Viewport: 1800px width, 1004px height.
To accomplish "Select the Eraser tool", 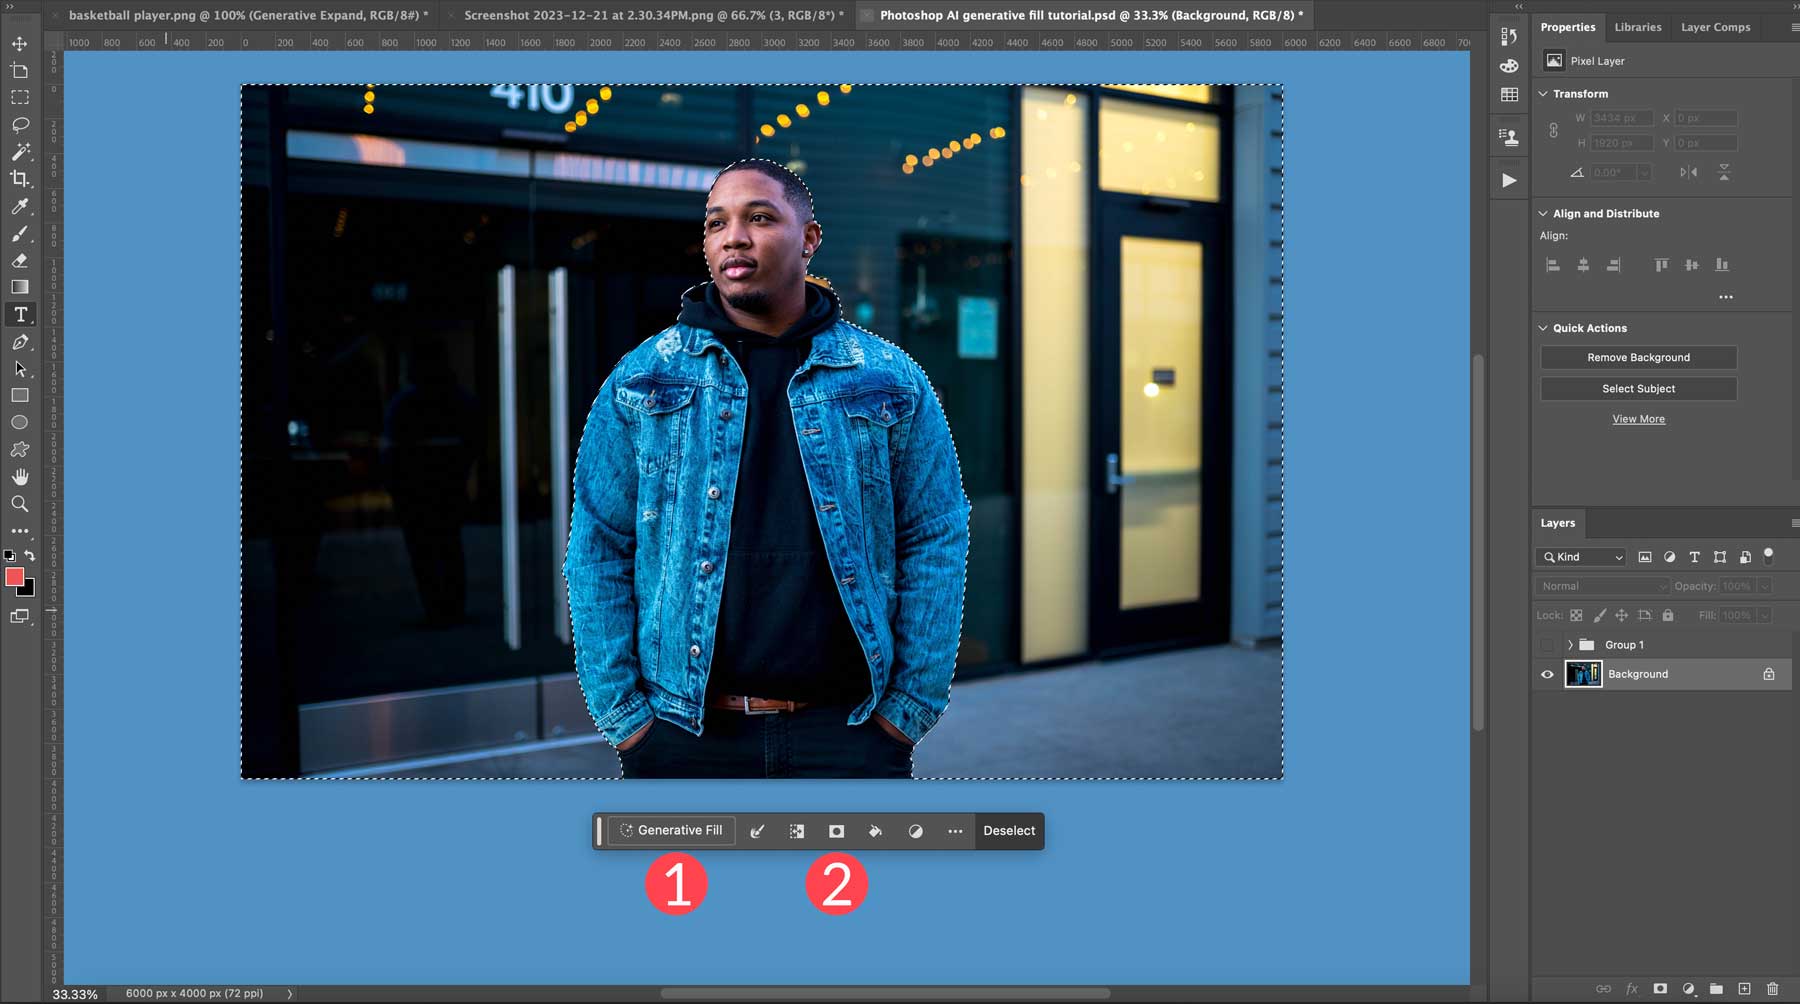I will 20,262.
